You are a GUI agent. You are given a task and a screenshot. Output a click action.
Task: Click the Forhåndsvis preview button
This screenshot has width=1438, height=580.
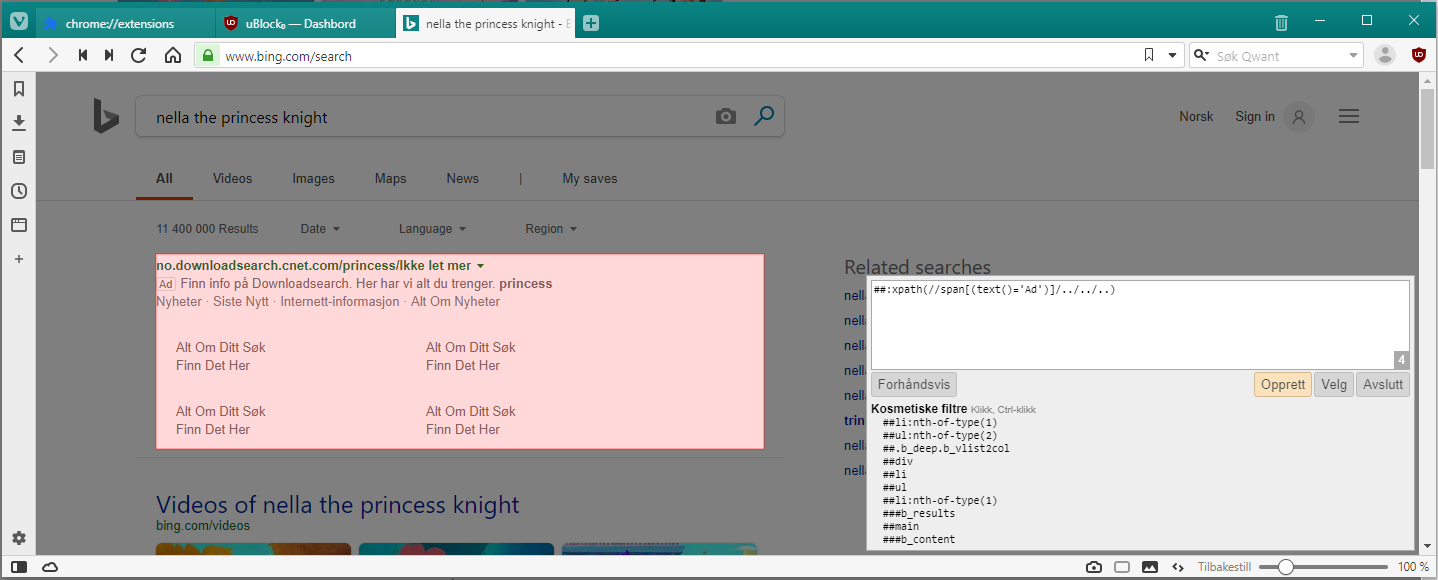(914, 385)
